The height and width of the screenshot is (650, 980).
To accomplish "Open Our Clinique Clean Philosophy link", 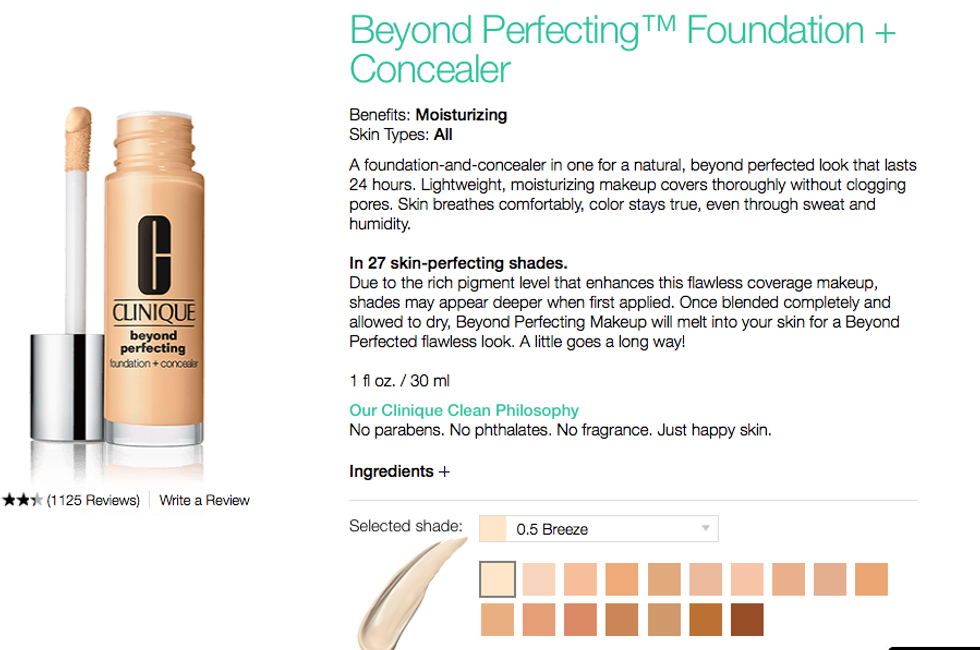I will 464,410.
